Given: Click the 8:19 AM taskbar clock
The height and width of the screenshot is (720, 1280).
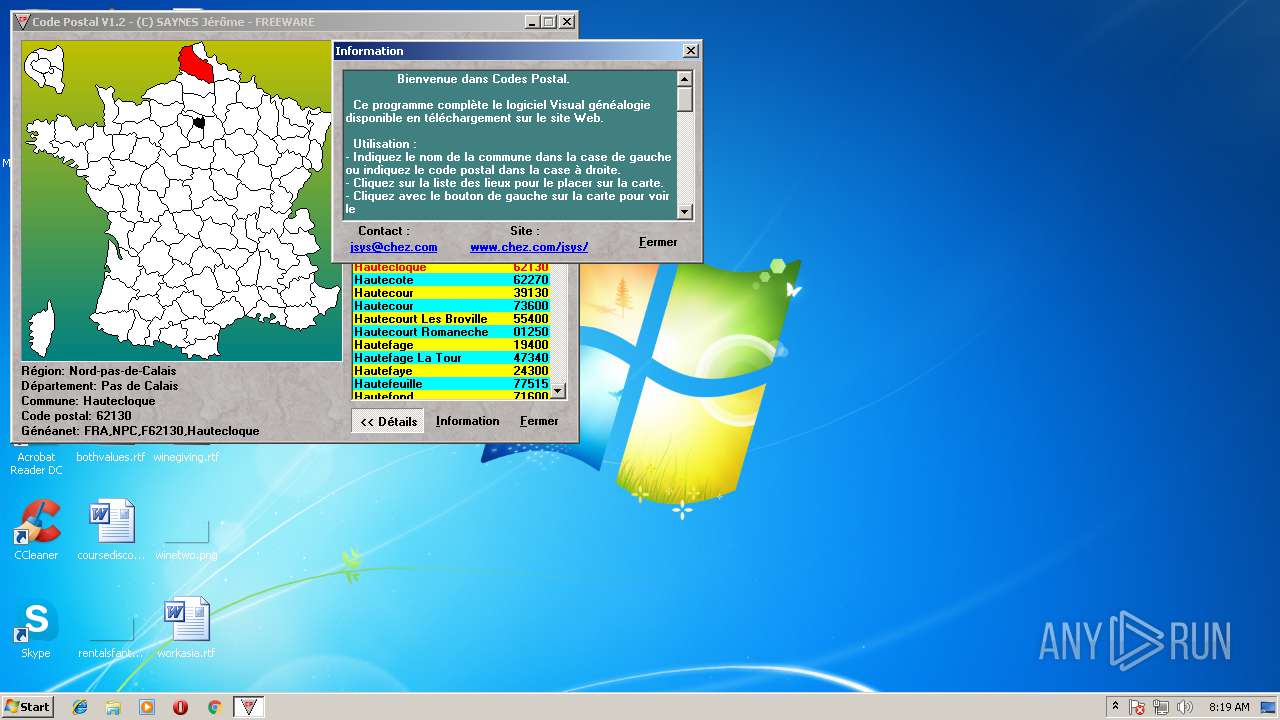Looking at the screenshot, I should coord(1228,707).
